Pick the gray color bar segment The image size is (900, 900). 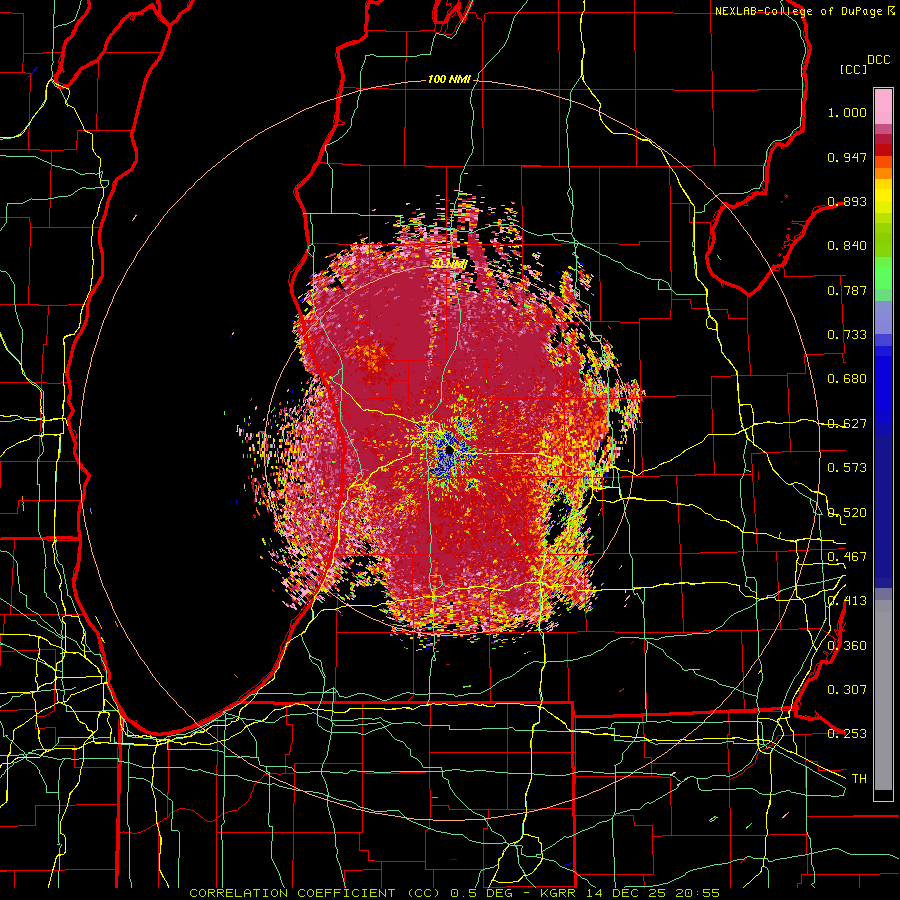(883, 695)
